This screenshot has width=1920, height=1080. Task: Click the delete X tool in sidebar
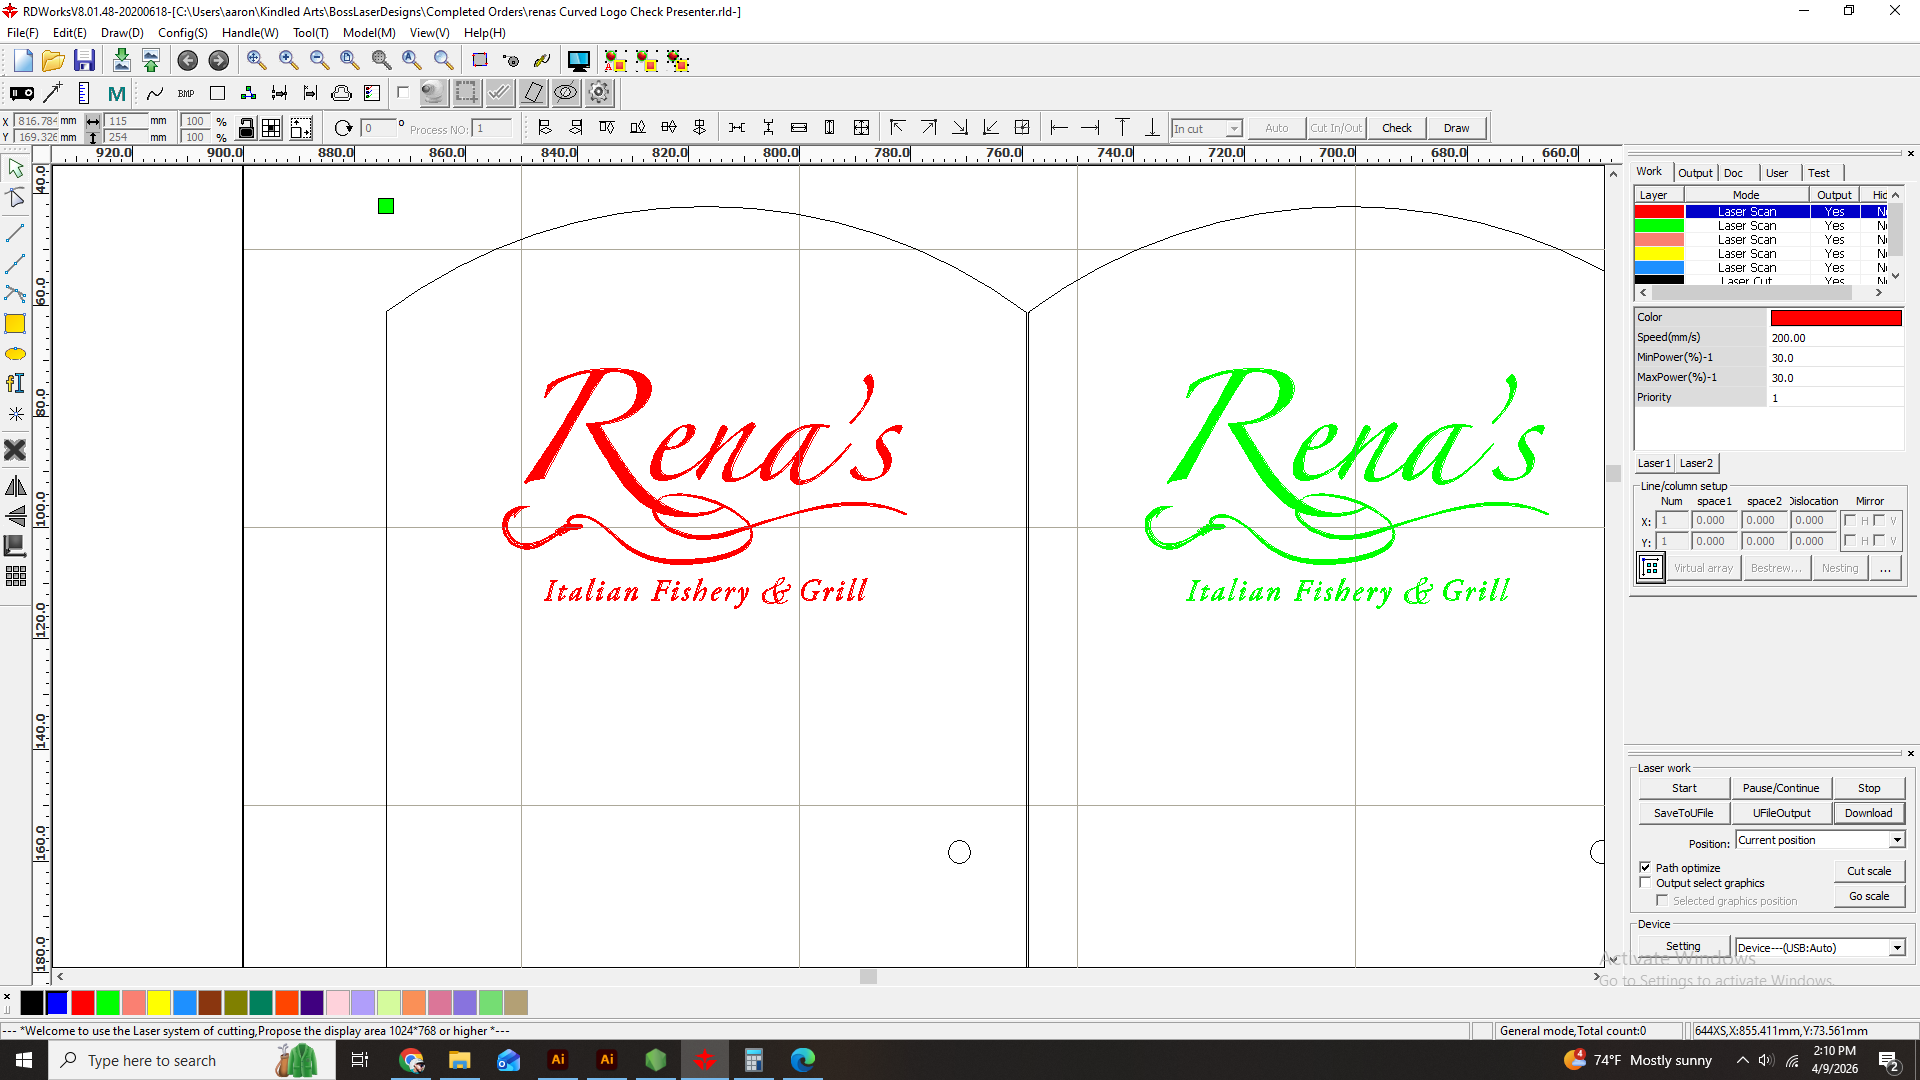point(15,450)
